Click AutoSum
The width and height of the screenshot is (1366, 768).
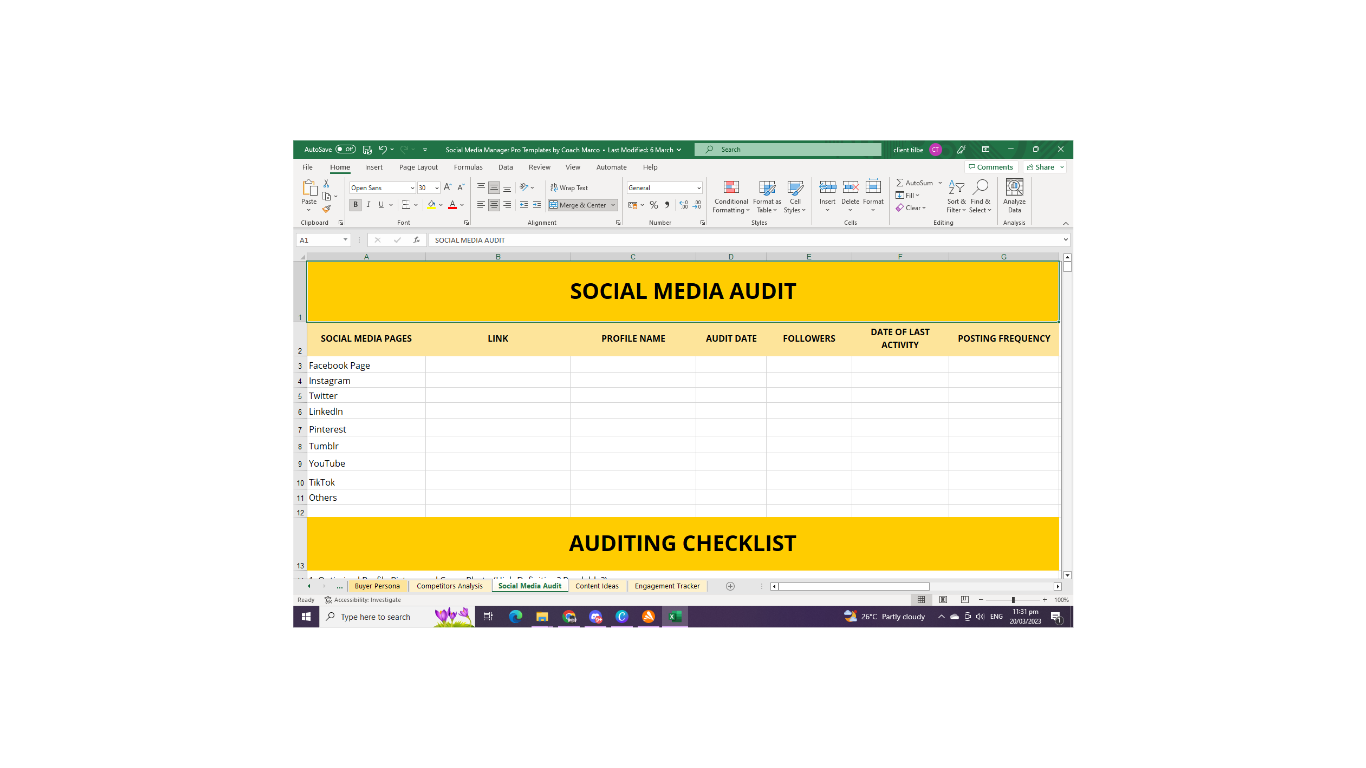[x=915, y=183]
